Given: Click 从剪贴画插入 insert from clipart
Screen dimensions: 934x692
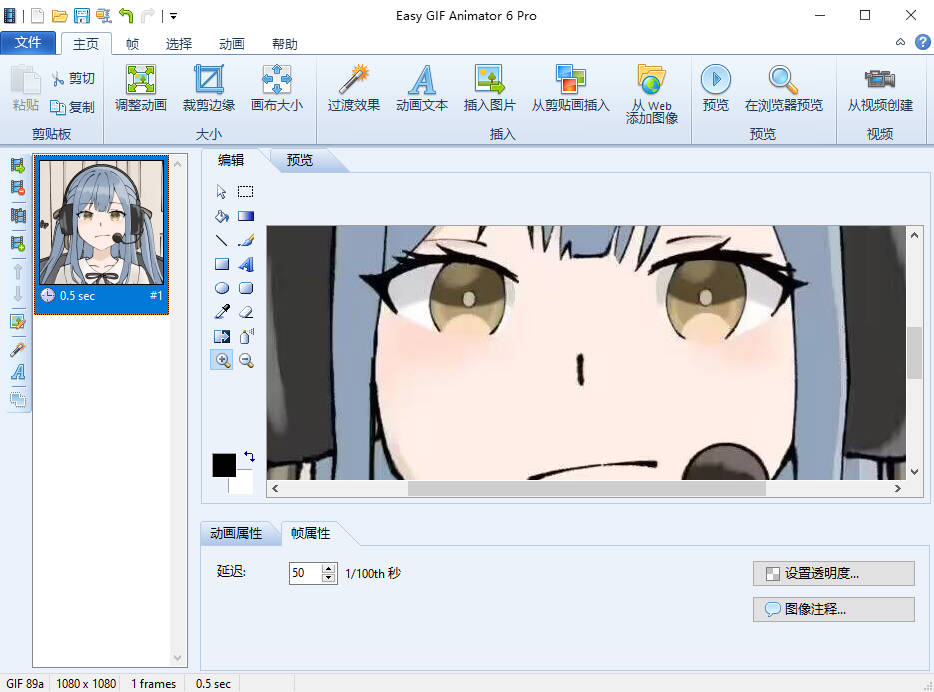Looking at the screenshot, I should click(x=571, y=88).
